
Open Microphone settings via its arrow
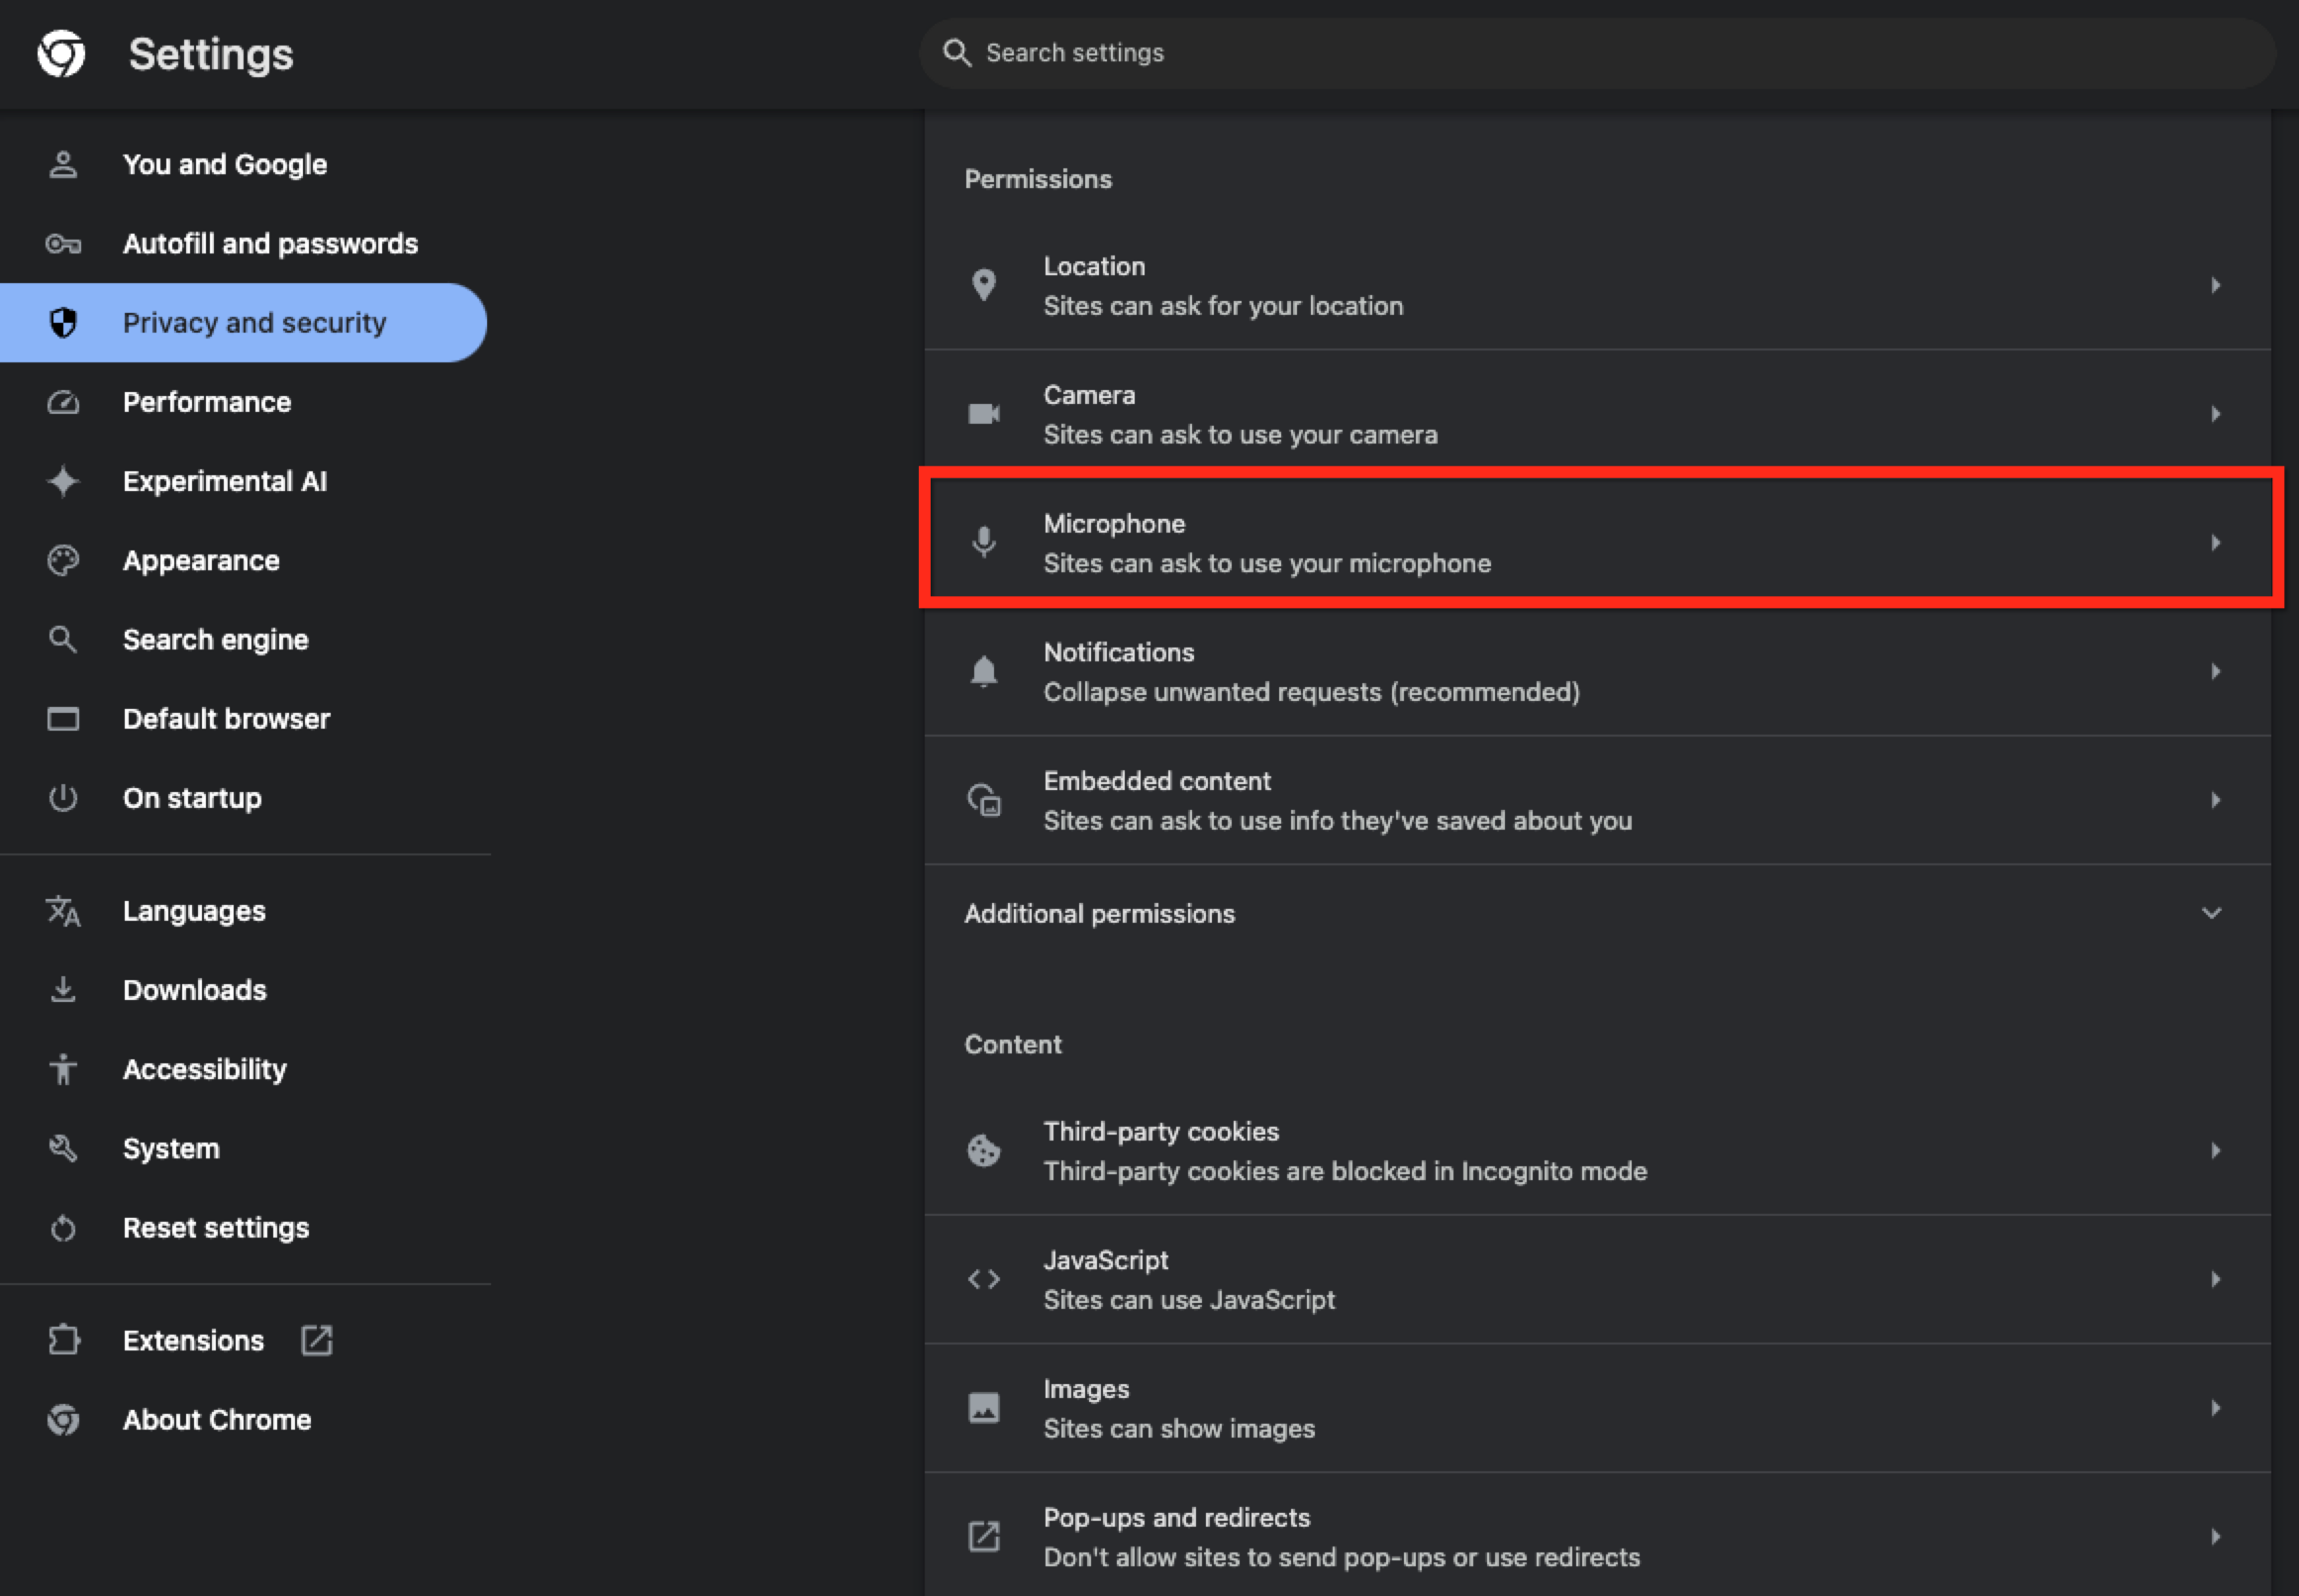point(2215,543)
